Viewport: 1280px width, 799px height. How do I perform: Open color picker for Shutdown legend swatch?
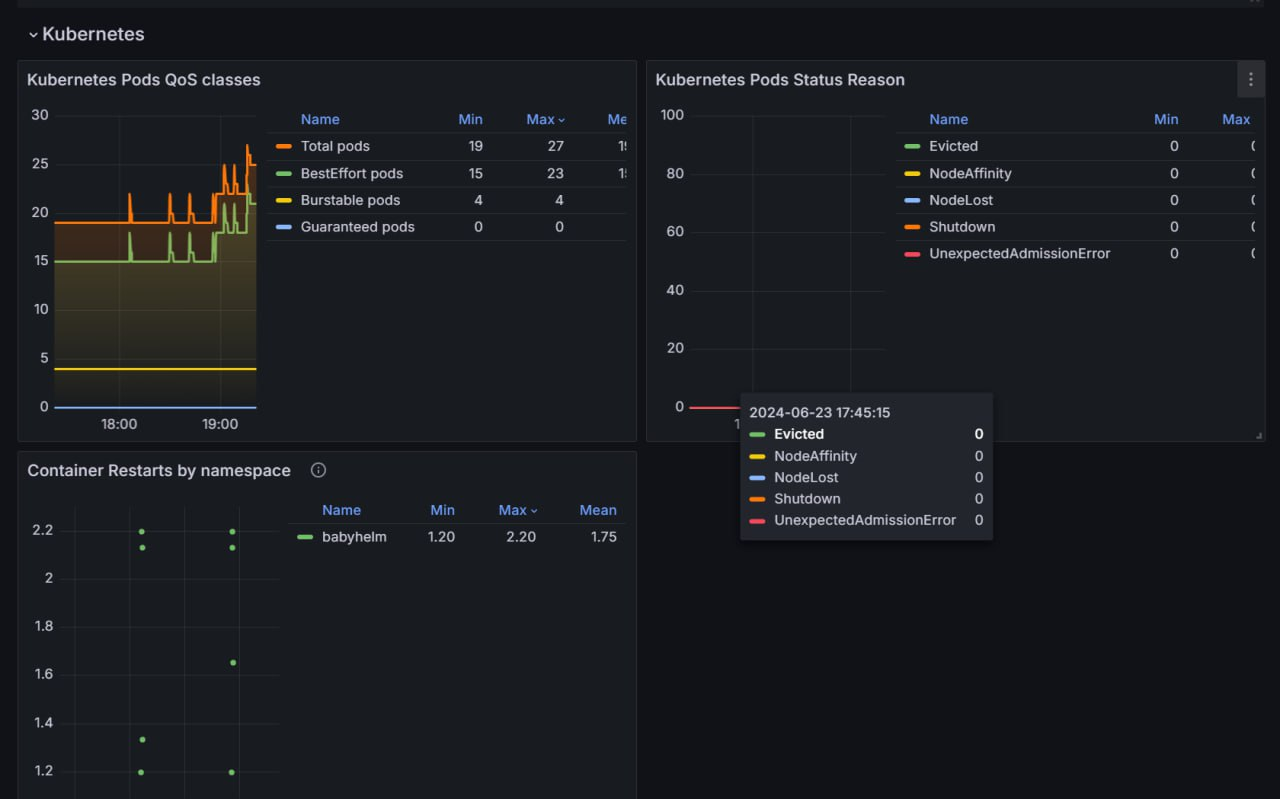tap(912, 227)
